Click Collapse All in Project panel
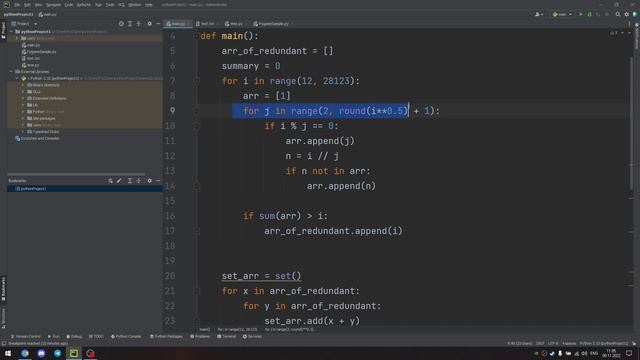The image size is (640, 360). 139,24
